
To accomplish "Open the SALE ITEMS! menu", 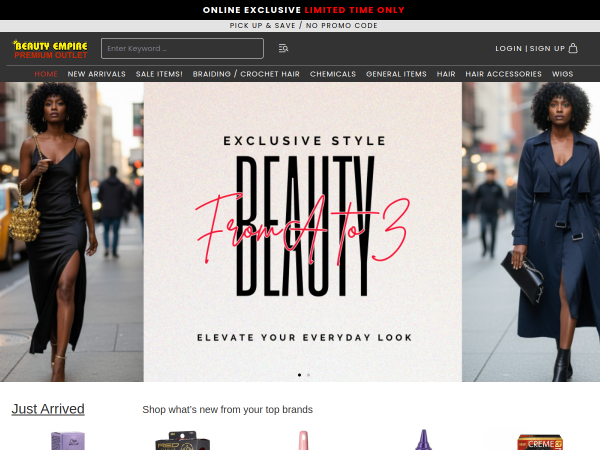I will point(159,74).
